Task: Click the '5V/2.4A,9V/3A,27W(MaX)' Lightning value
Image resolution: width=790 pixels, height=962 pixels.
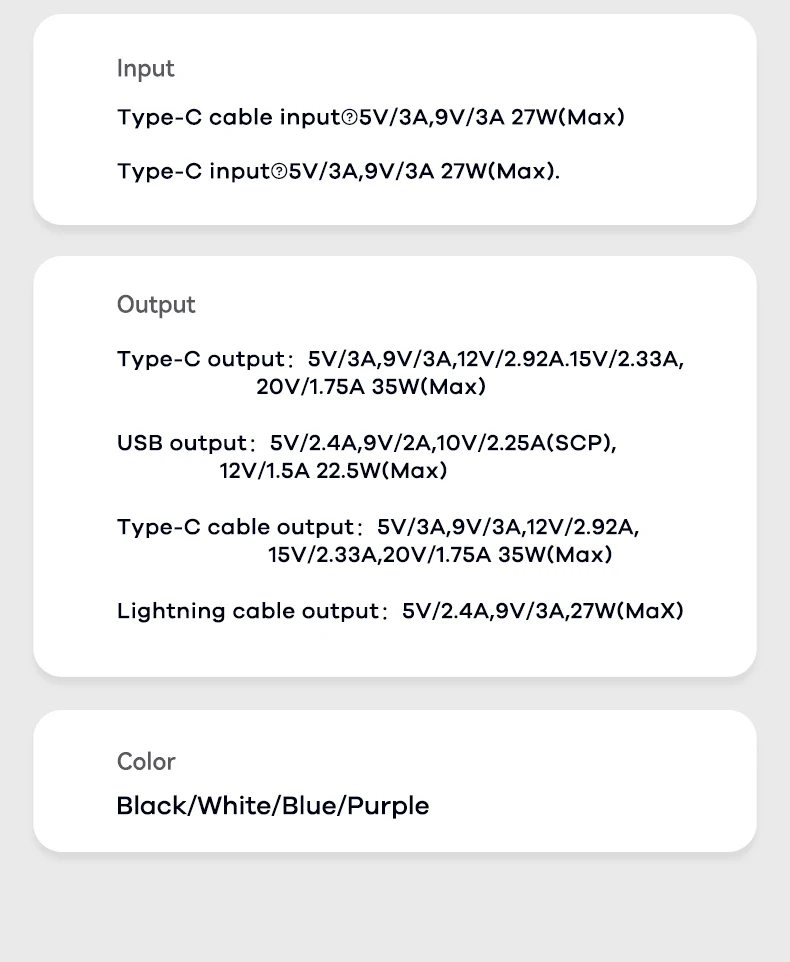Action: [x=543, y=611]
